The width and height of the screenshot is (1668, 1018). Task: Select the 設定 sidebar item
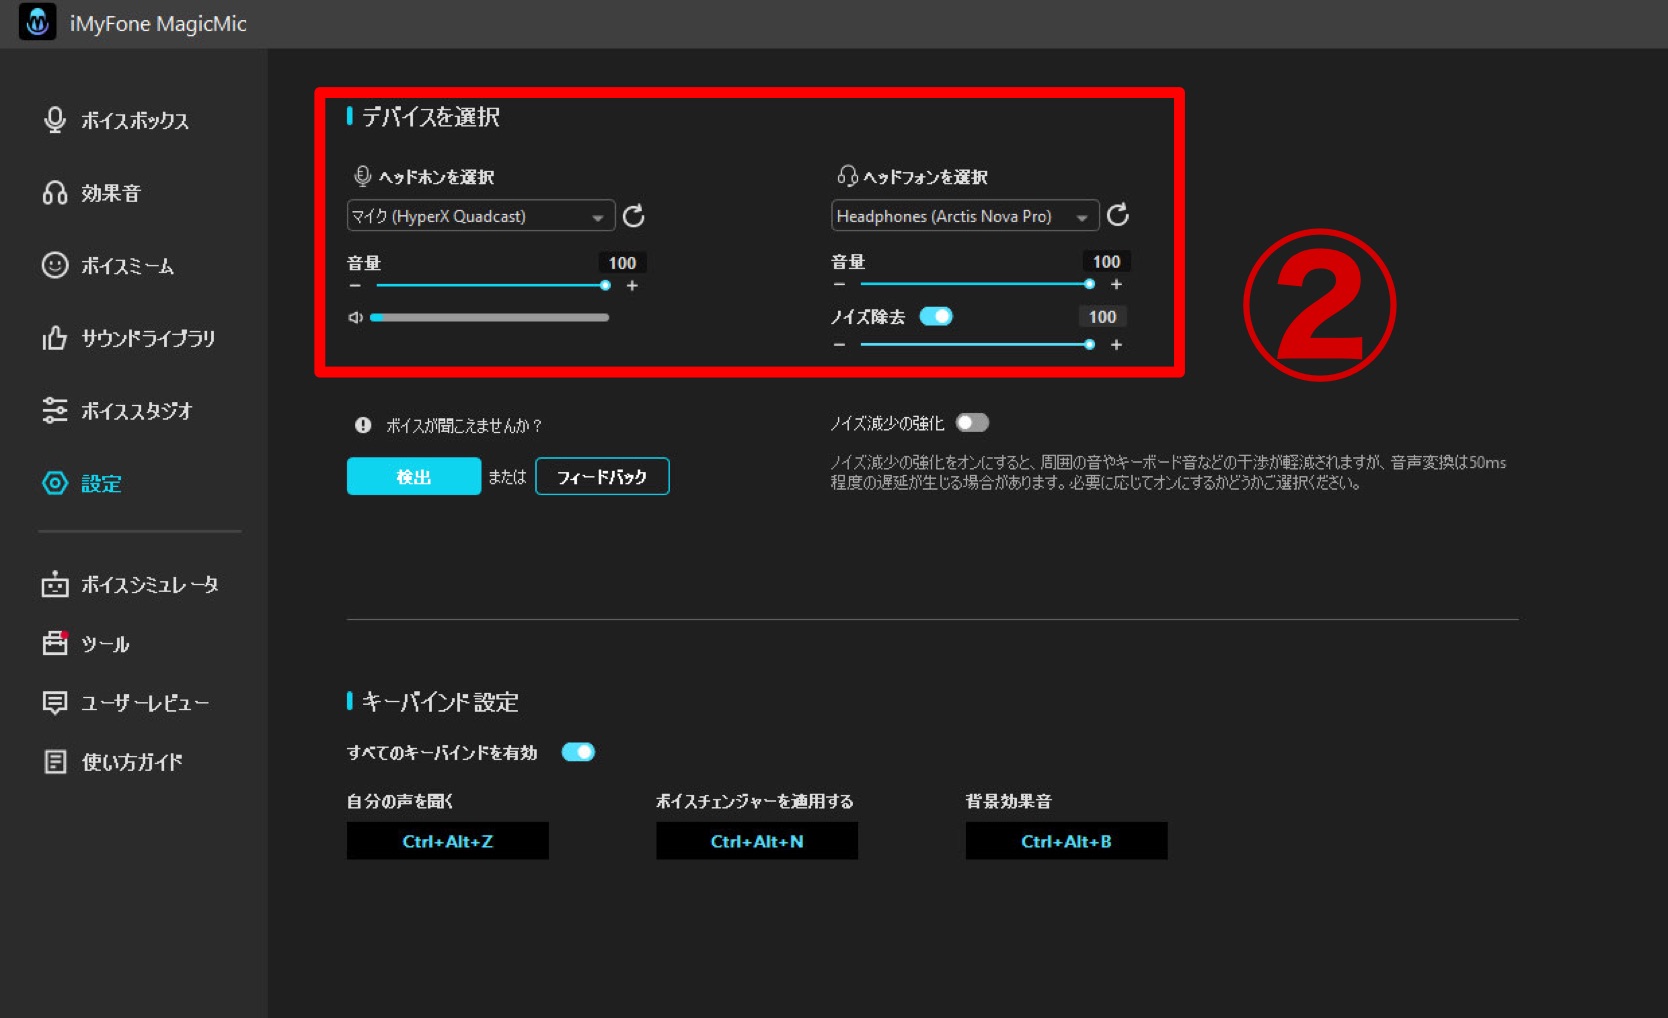click(x=101, y=483)
